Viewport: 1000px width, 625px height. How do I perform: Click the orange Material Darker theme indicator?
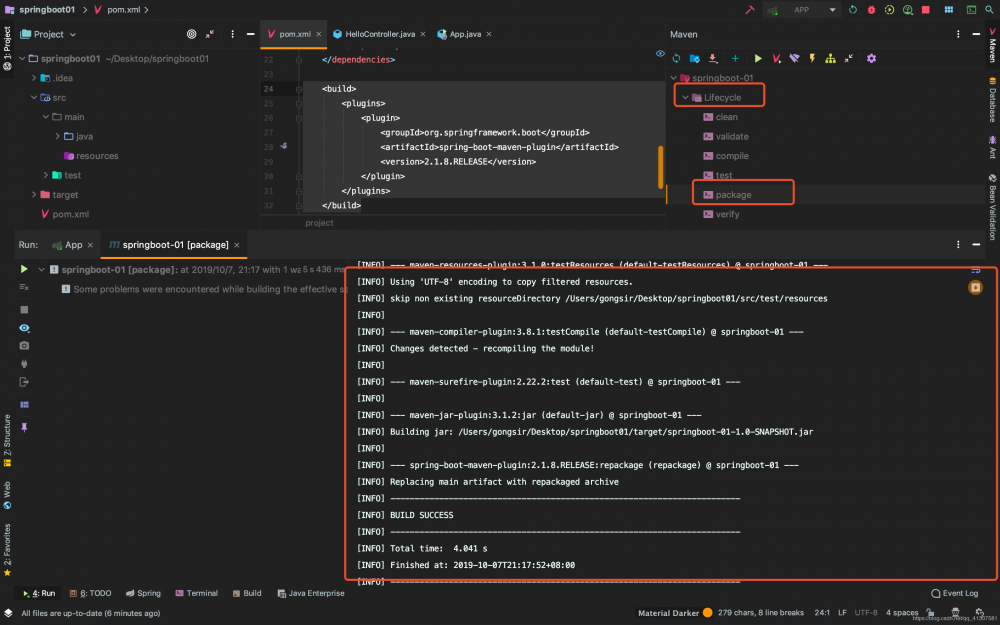[x=707, y=612]
